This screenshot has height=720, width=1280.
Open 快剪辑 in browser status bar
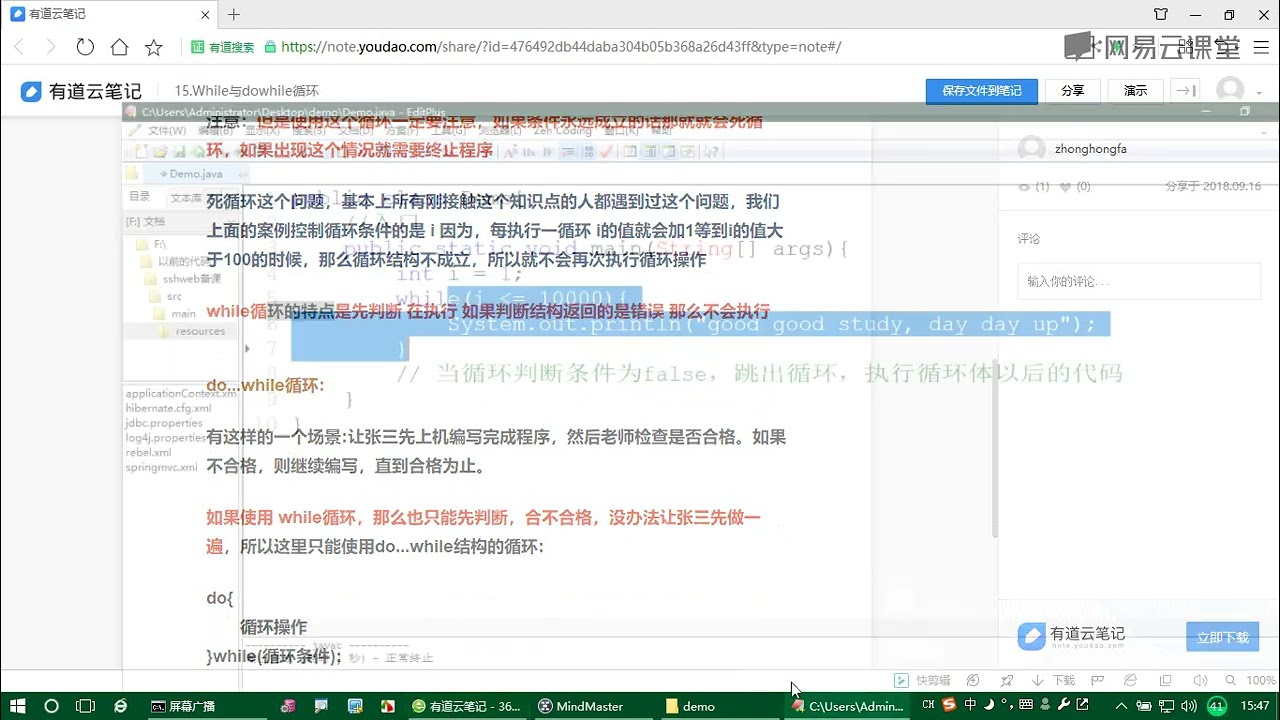tap(922, 680)
